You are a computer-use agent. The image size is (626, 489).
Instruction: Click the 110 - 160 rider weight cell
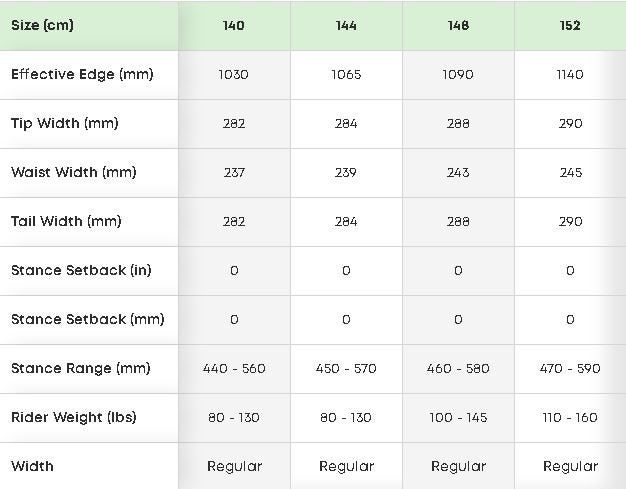coord(570,417)
